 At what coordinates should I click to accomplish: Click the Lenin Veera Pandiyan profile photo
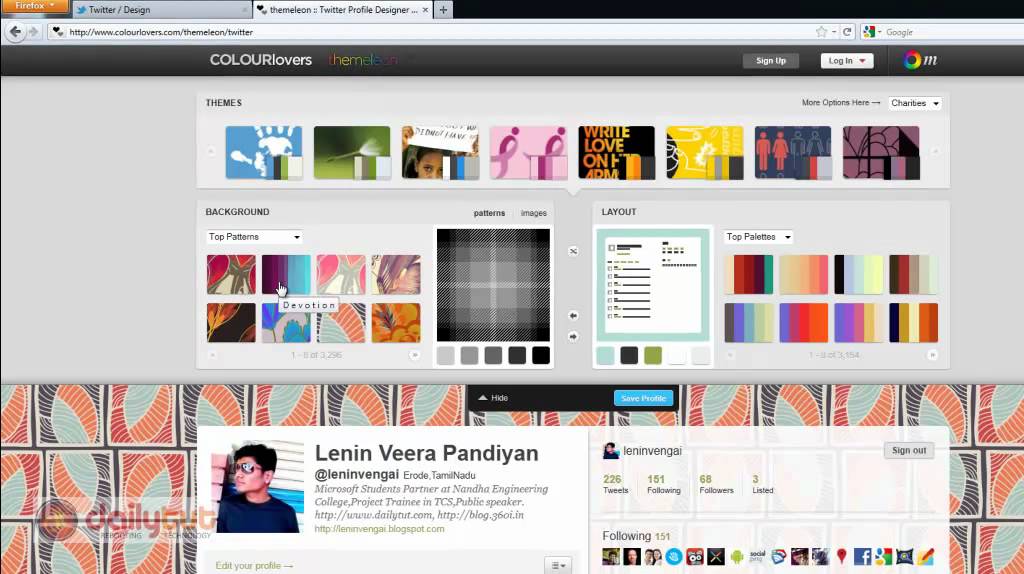tap(257, 486)
